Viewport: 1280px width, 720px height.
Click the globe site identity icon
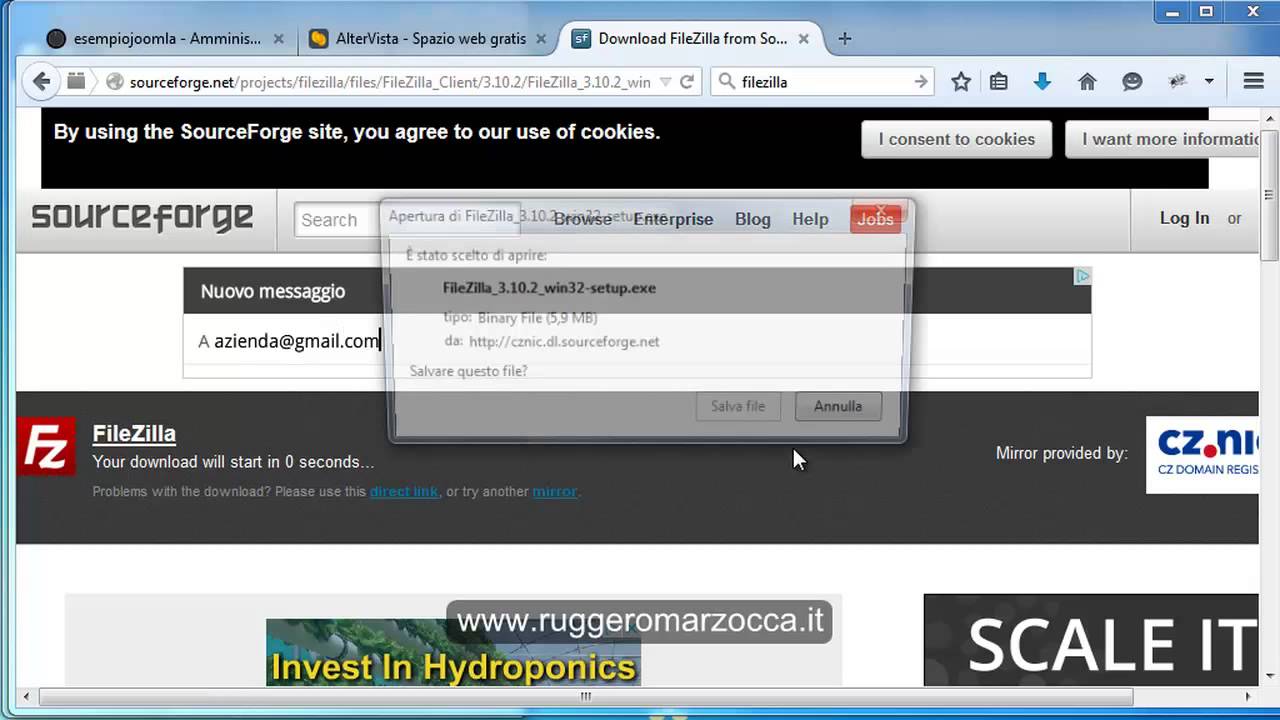[114, 82]
